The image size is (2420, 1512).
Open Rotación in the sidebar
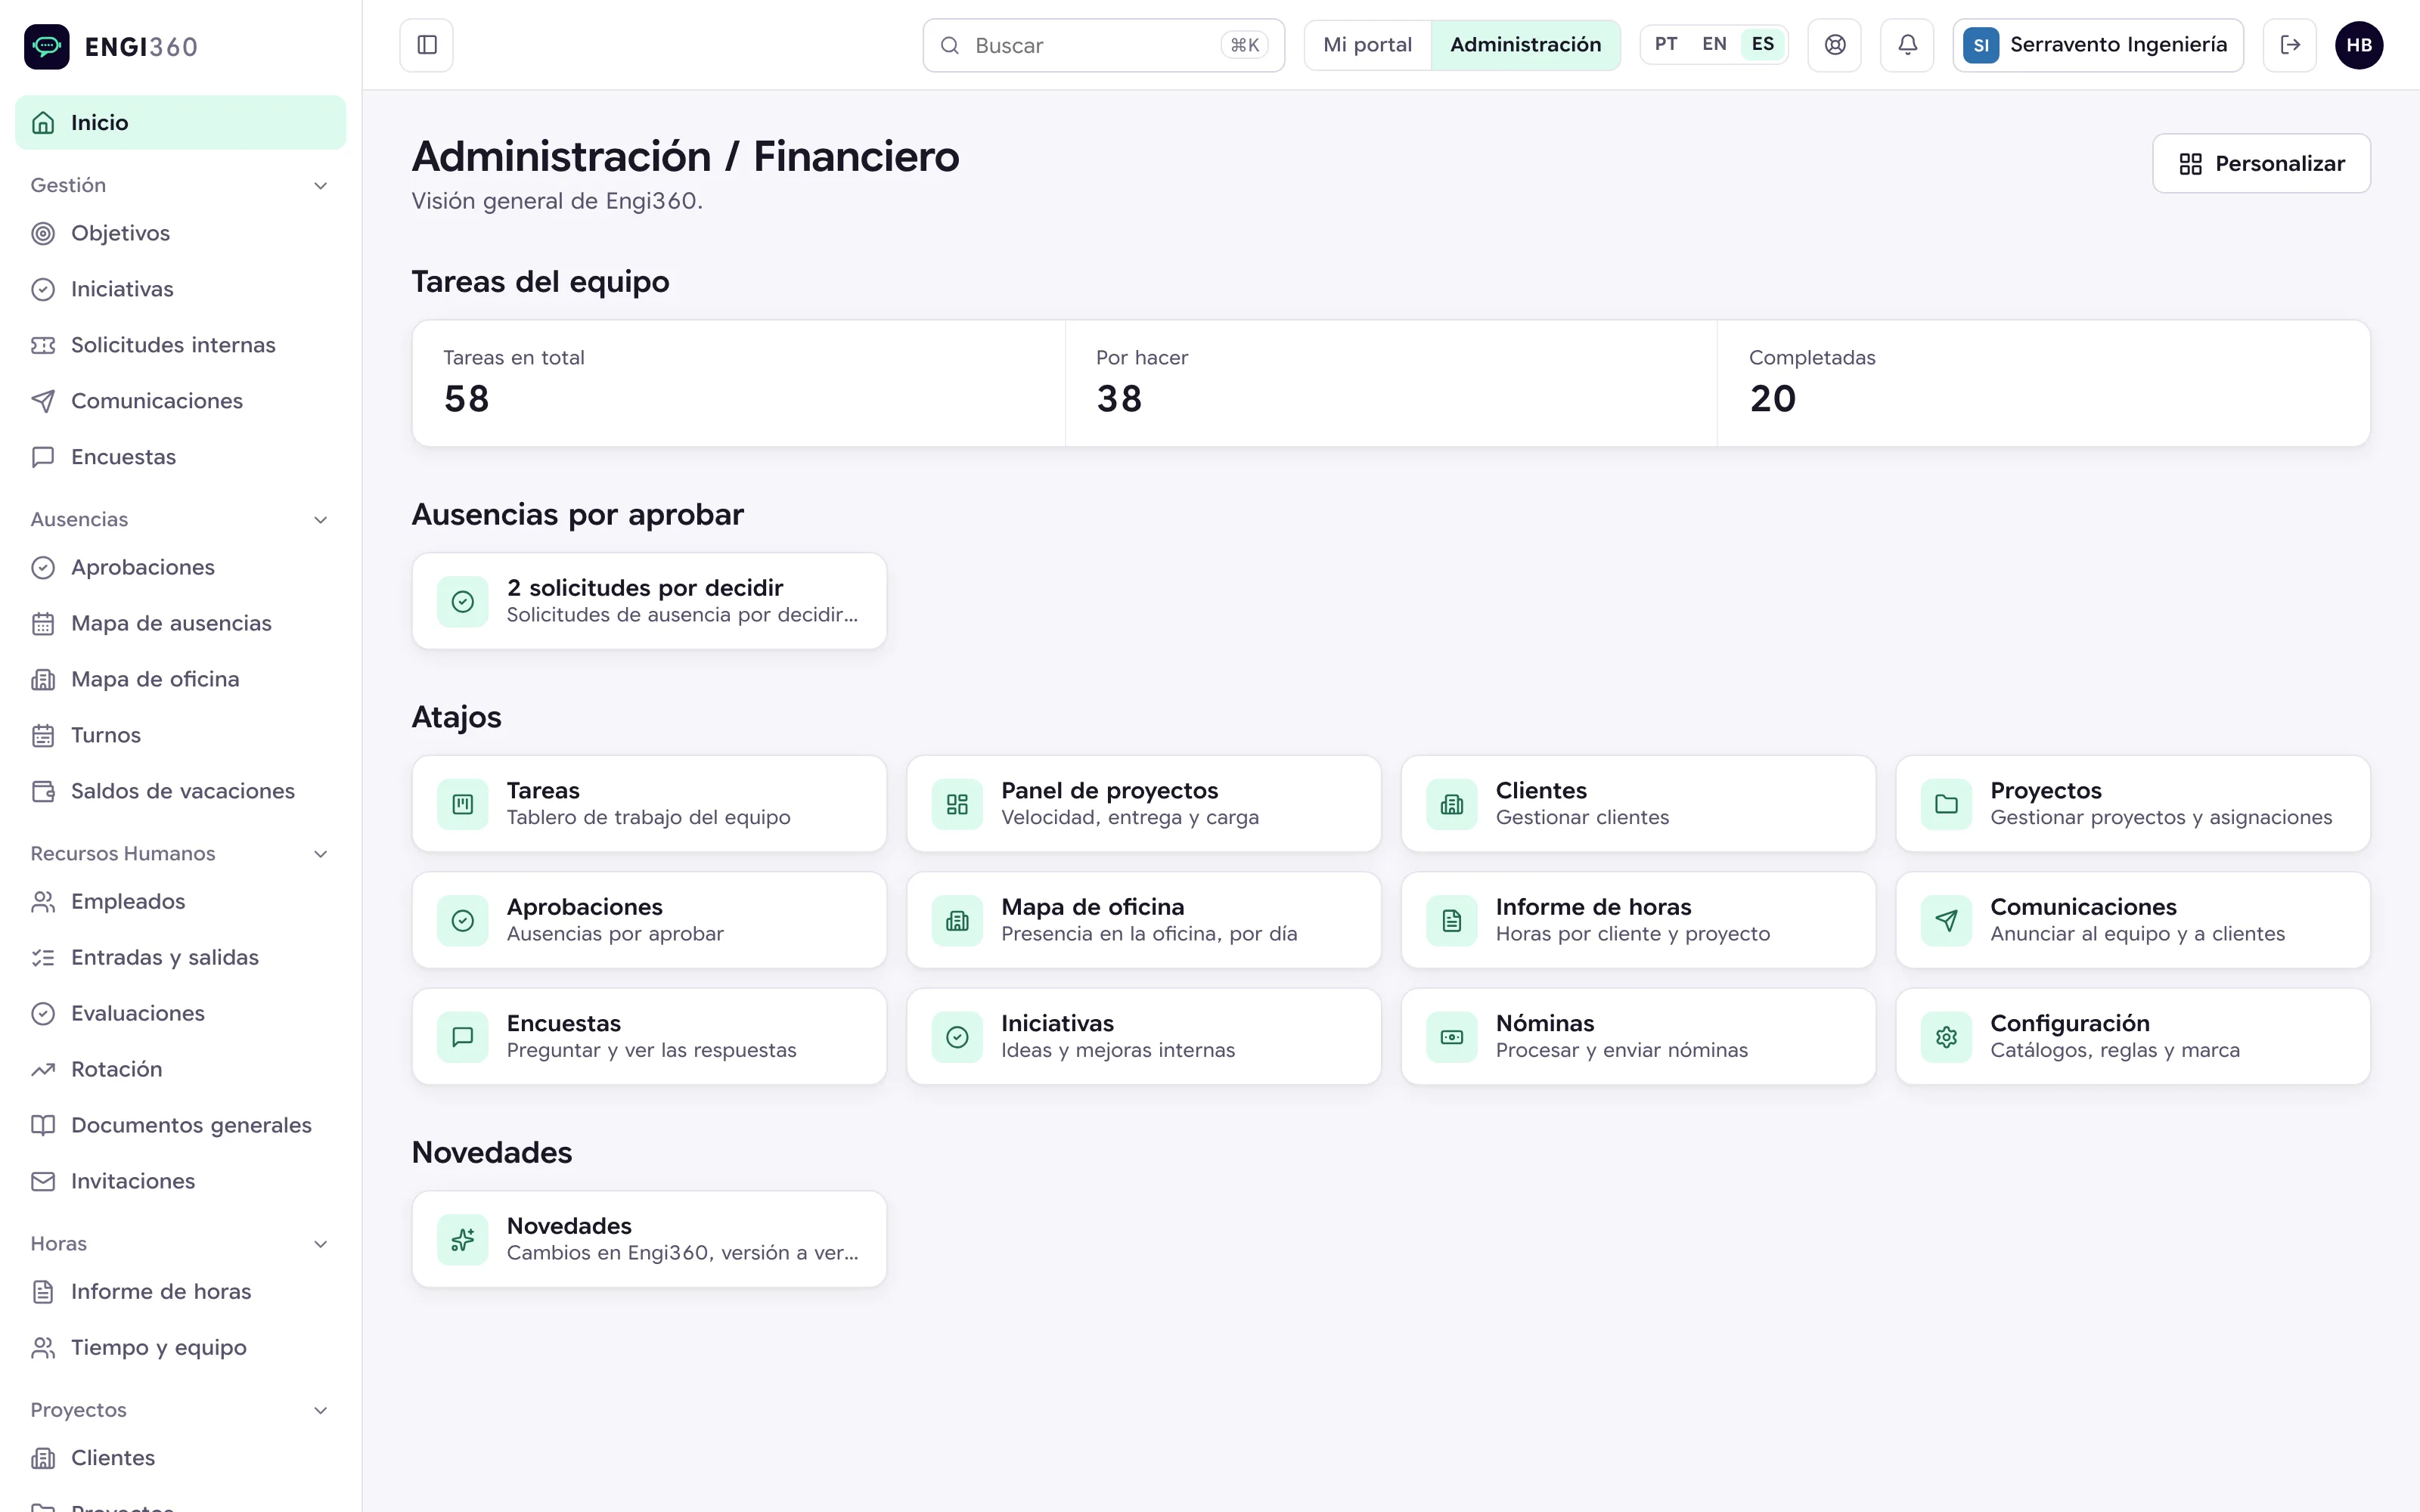coord(180,1069)
